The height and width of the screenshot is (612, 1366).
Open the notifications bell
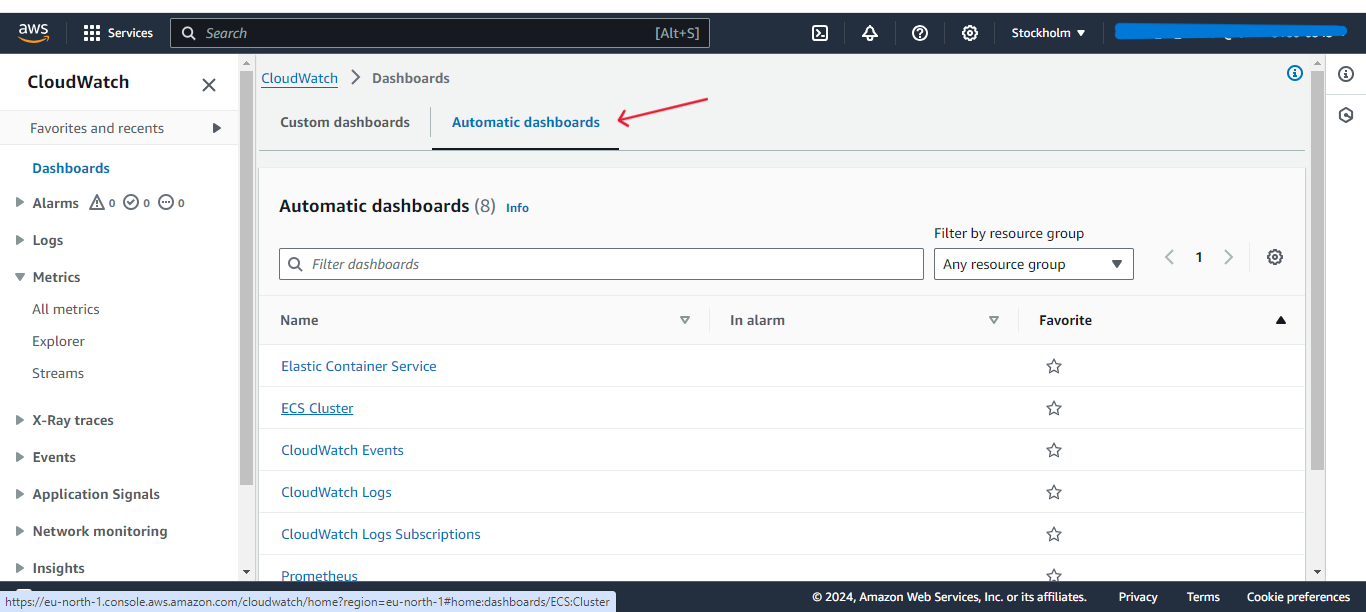click(870, 33)
